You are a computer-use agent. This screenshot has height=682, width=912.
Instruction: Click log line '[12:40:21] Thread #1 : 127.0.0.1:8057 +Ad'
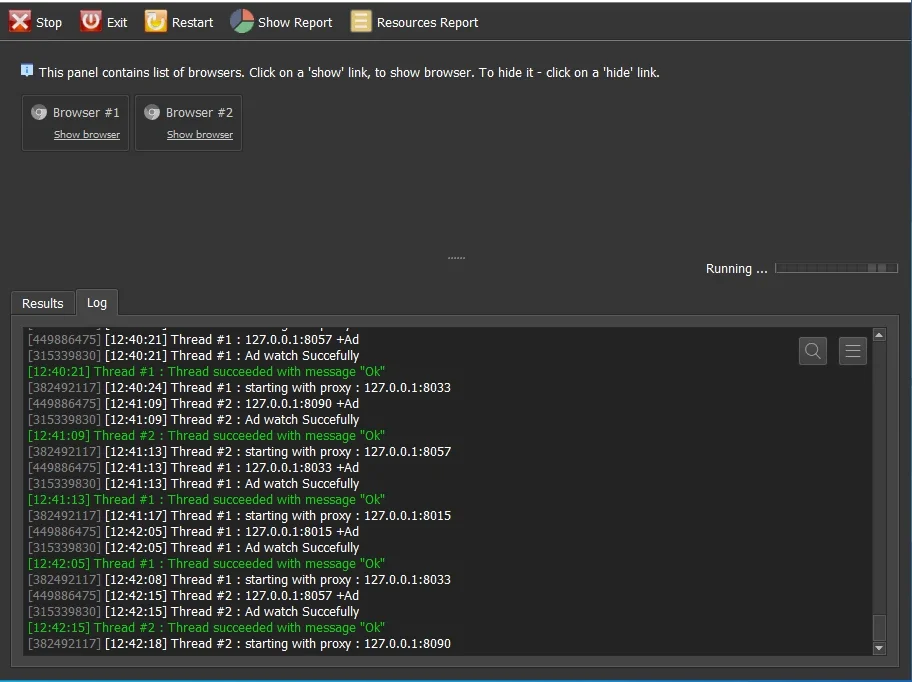point(193,340)
